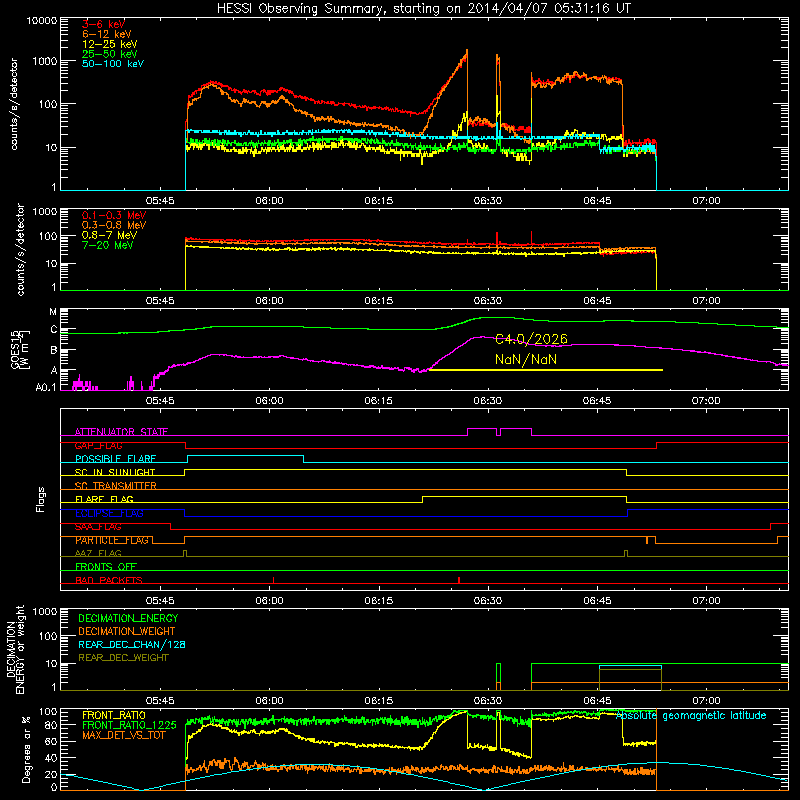Pick the 50-100 keV legend label

[113, 64]
